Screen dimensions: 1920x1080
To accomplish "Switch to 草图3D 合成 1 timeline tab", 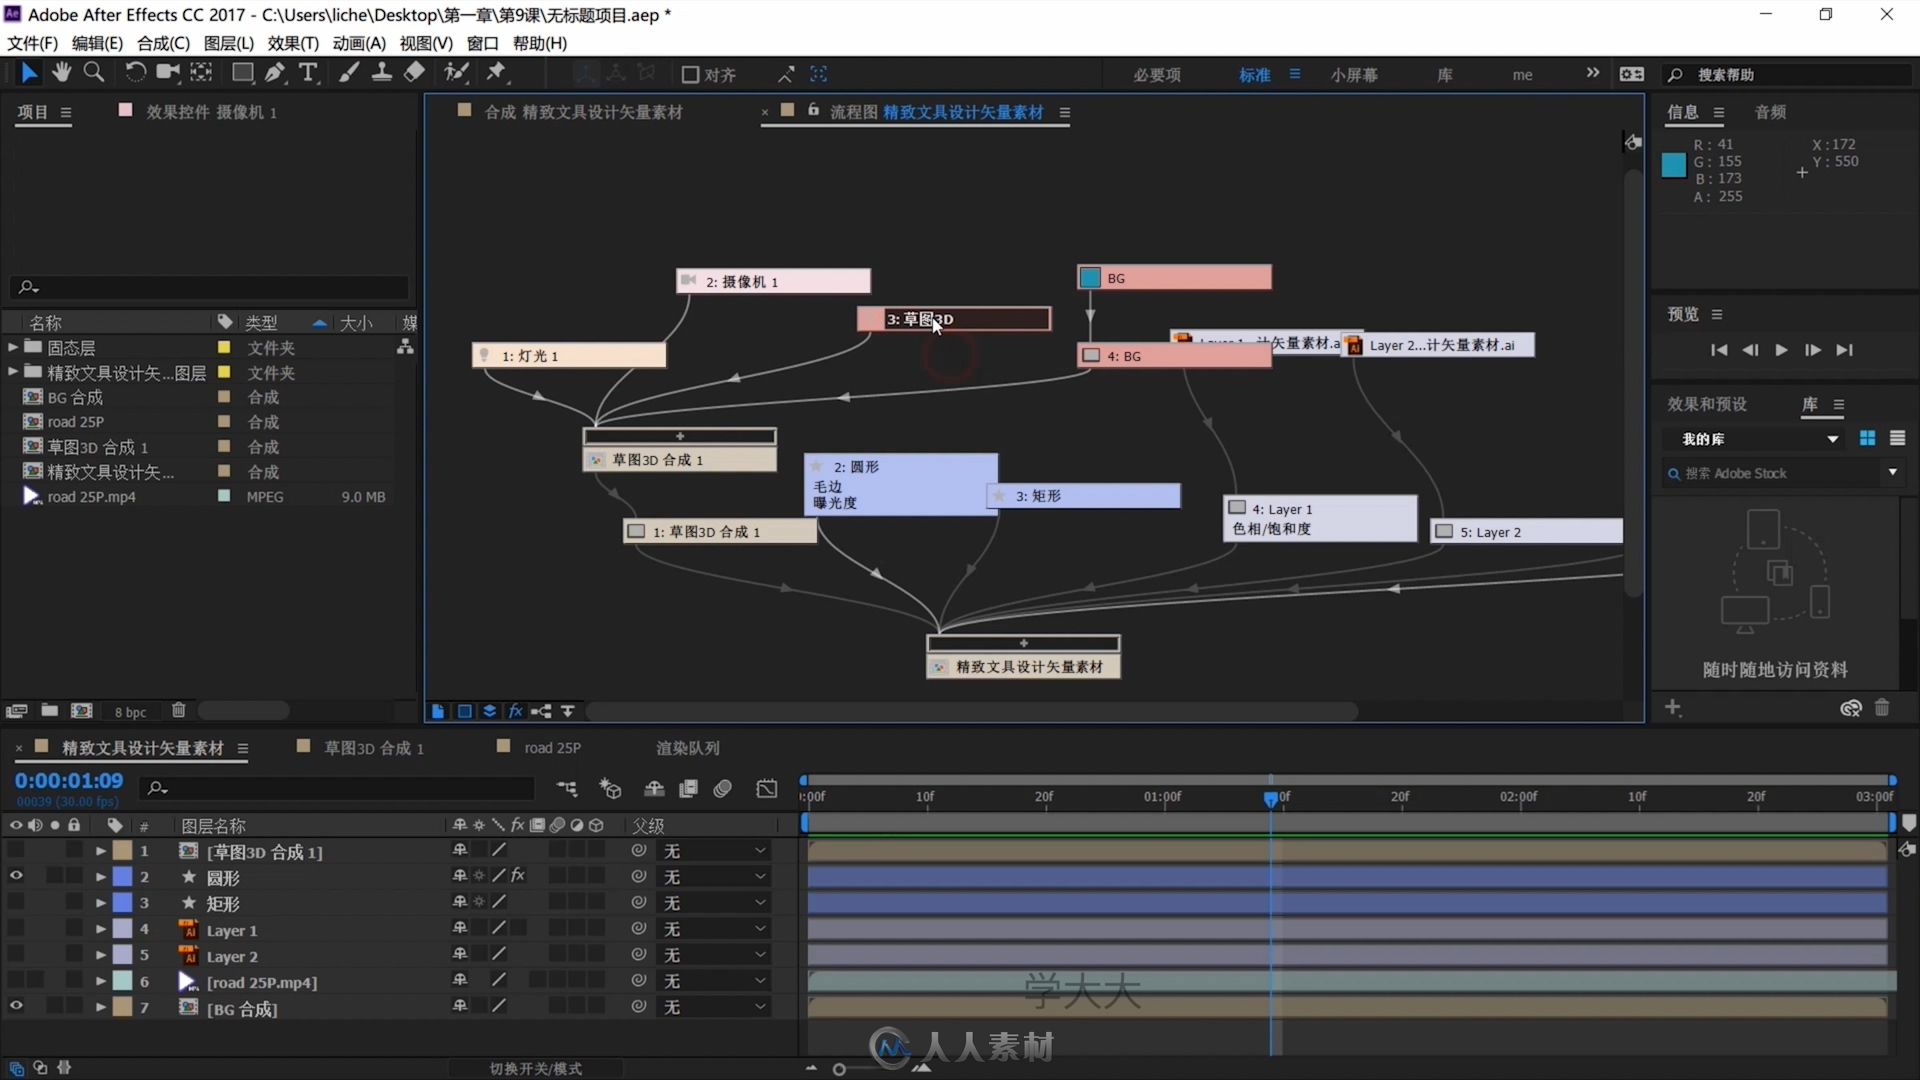I will 373,747.
